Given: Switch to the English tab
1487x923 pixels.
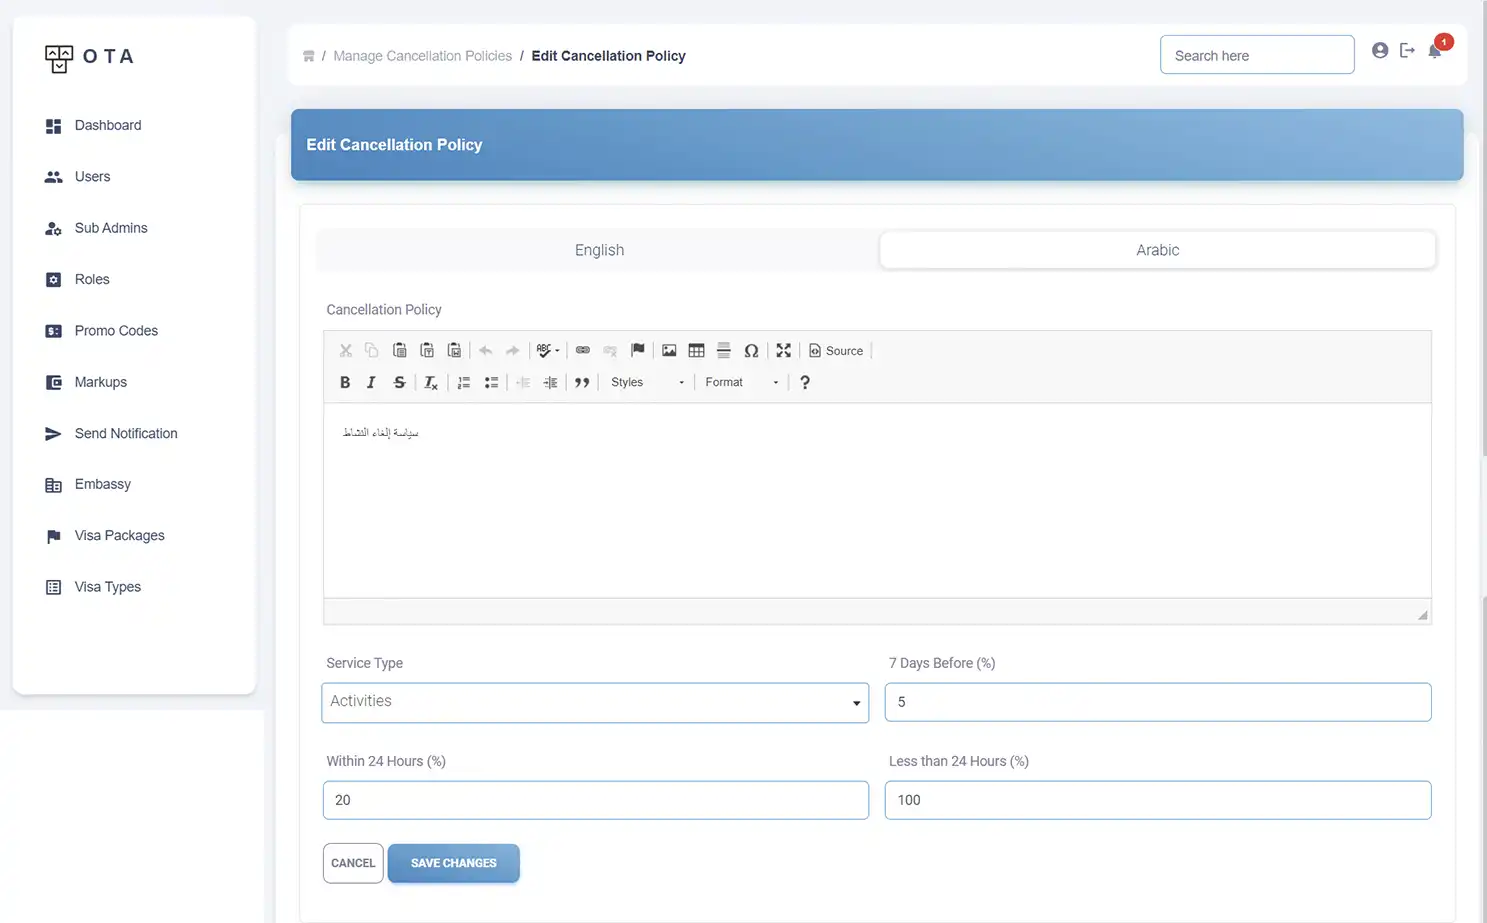Looking at the screenshot, I should [599, 250].
